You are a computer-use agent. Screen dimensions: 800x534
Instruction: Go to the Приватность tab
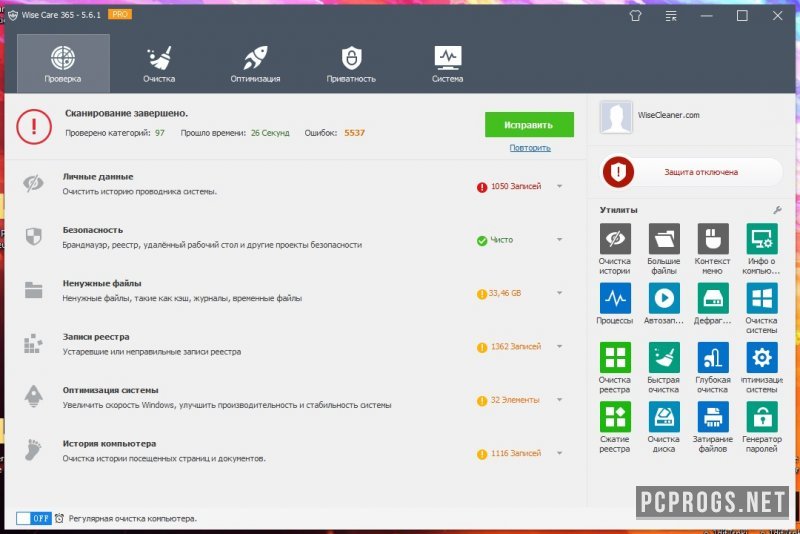click(351, 63)
